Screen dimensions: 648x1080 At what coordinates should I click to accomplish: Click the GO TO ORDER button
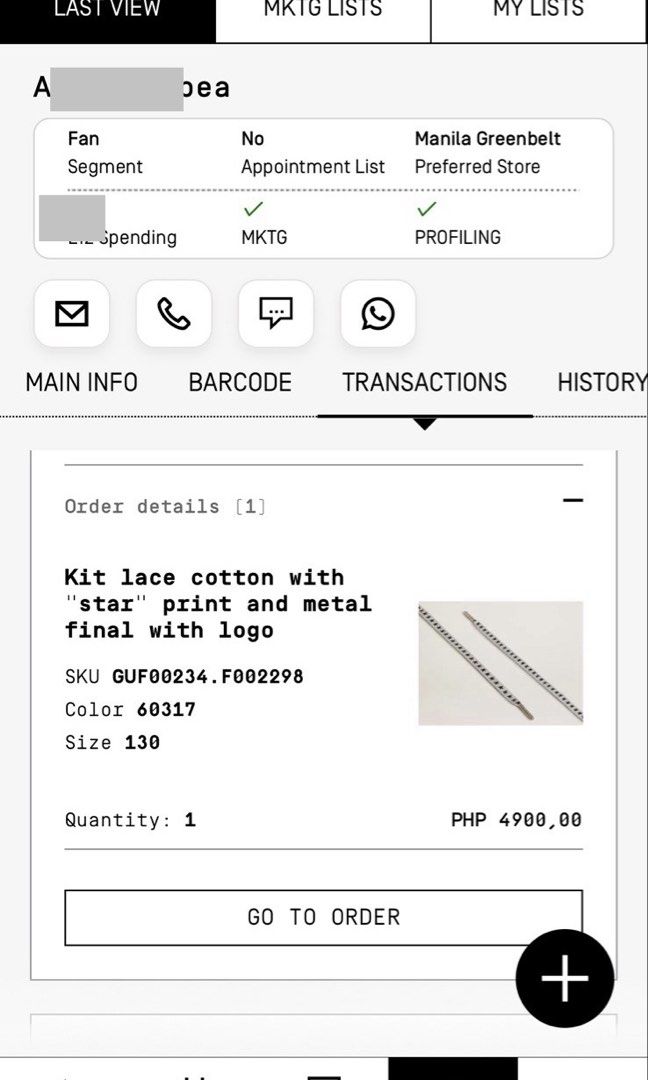(x=324, y=917)
